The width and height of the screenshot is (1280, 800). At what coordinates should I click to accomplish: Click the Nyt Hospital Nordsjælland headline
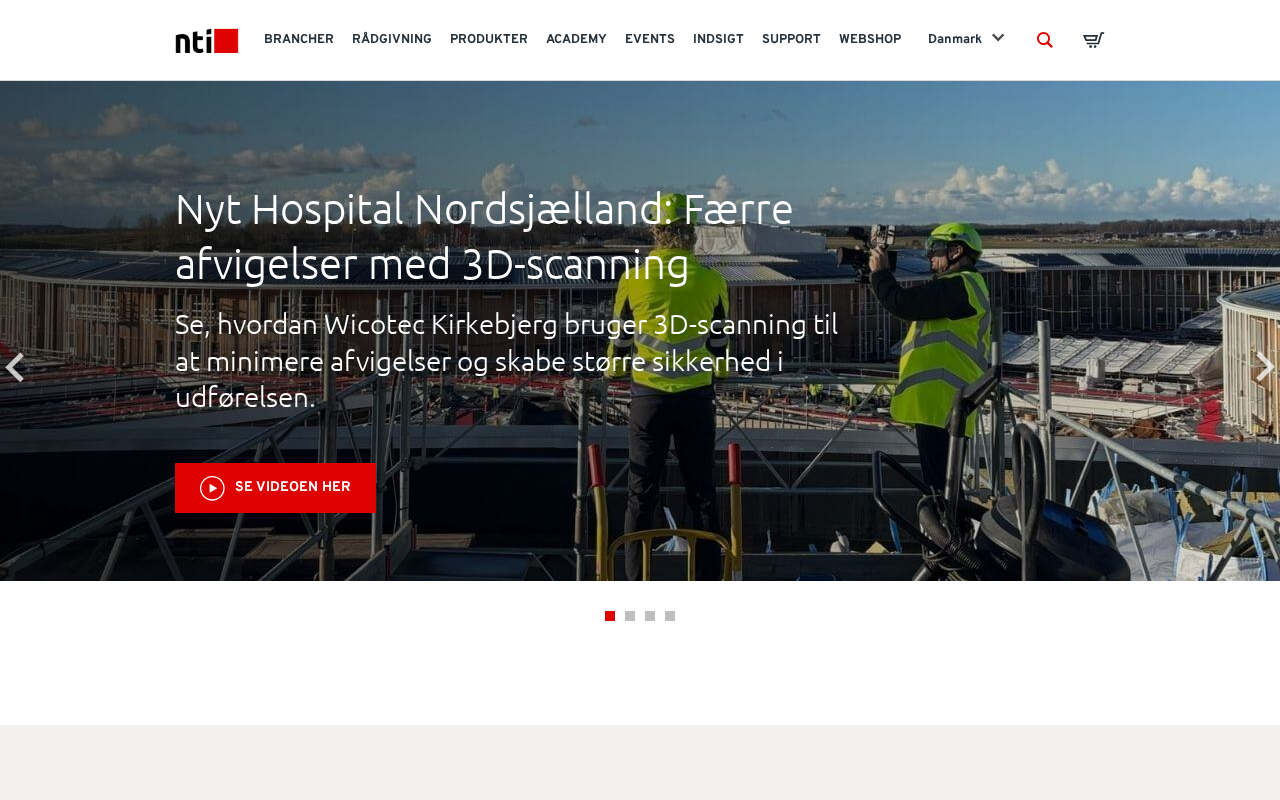(484, 237)
